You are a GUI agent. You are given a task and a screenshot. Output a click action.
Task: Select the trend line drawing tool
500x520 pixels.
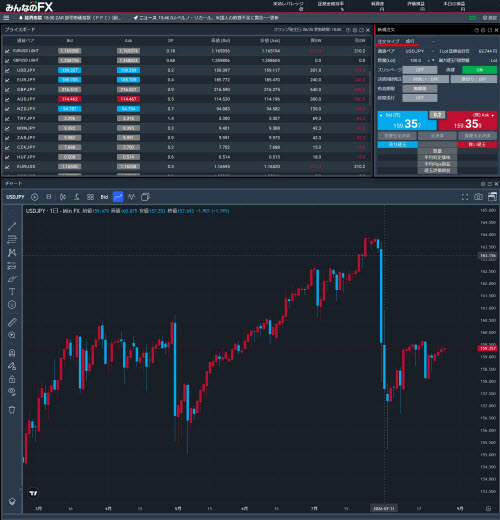[x=12, y=226]
